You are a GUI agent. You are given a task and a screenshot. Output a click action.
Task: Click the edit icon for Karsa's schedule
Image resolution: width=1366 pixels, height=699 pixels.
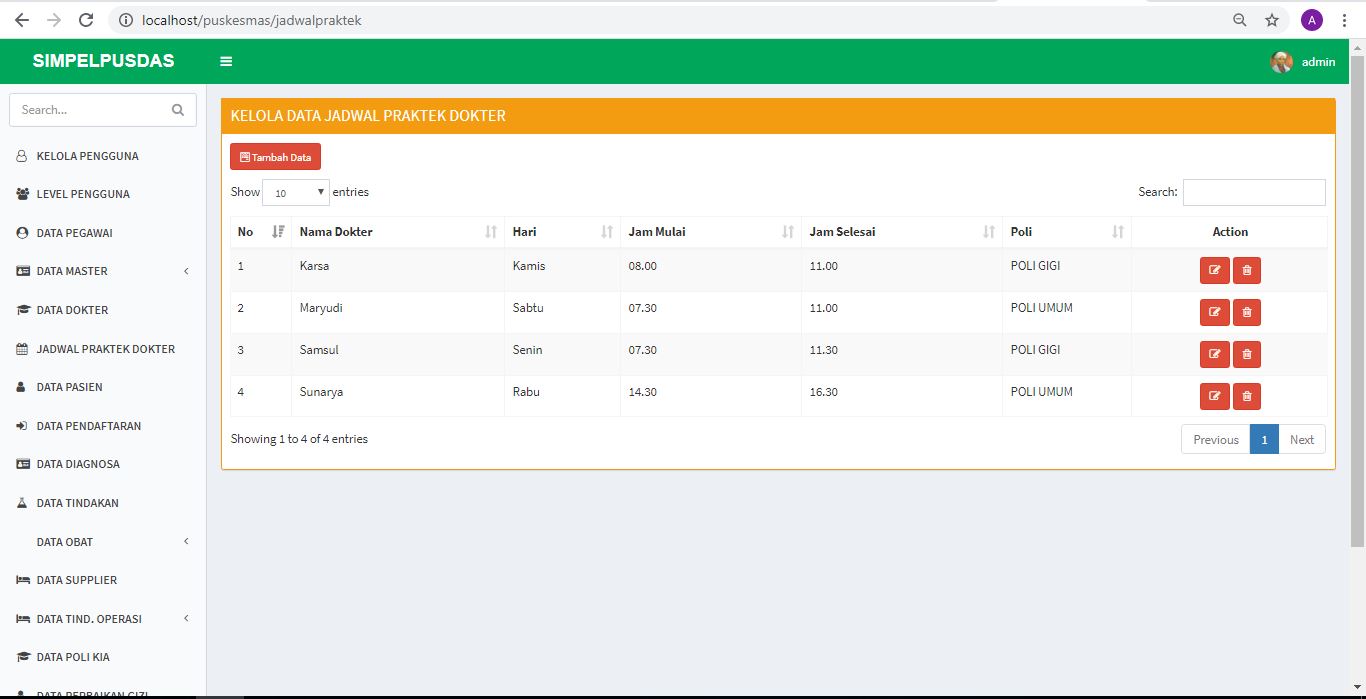1214,270
